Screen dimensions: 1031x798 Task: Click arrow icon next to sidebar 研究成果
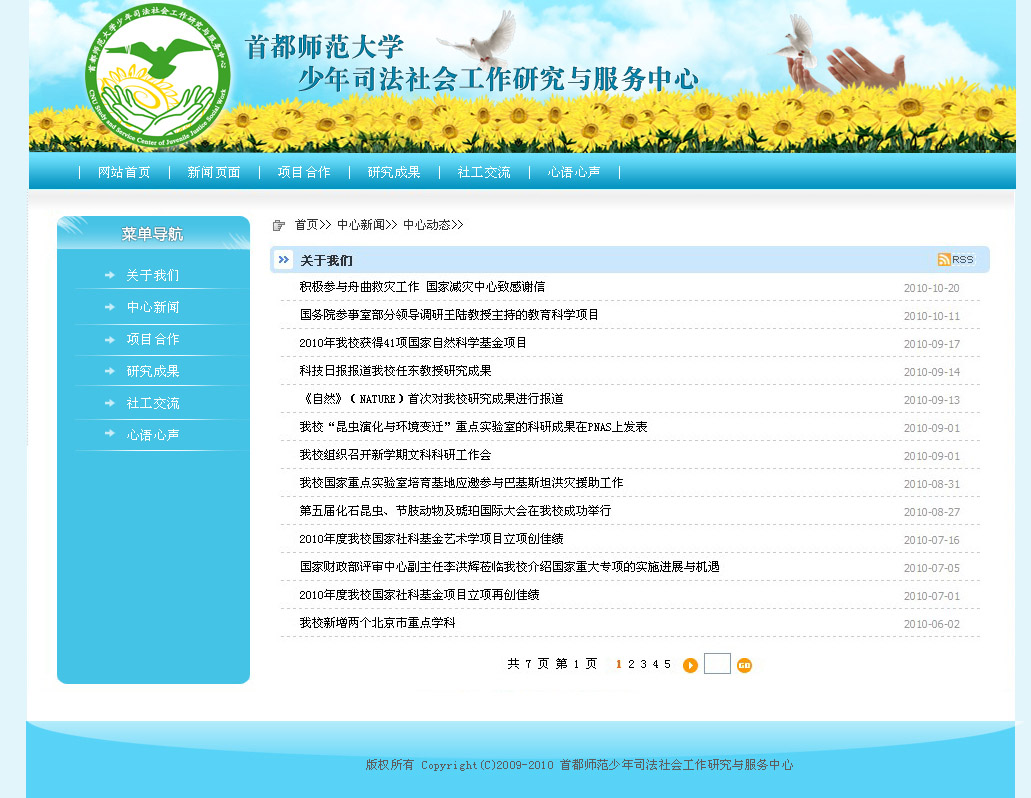tap(110, 371)
